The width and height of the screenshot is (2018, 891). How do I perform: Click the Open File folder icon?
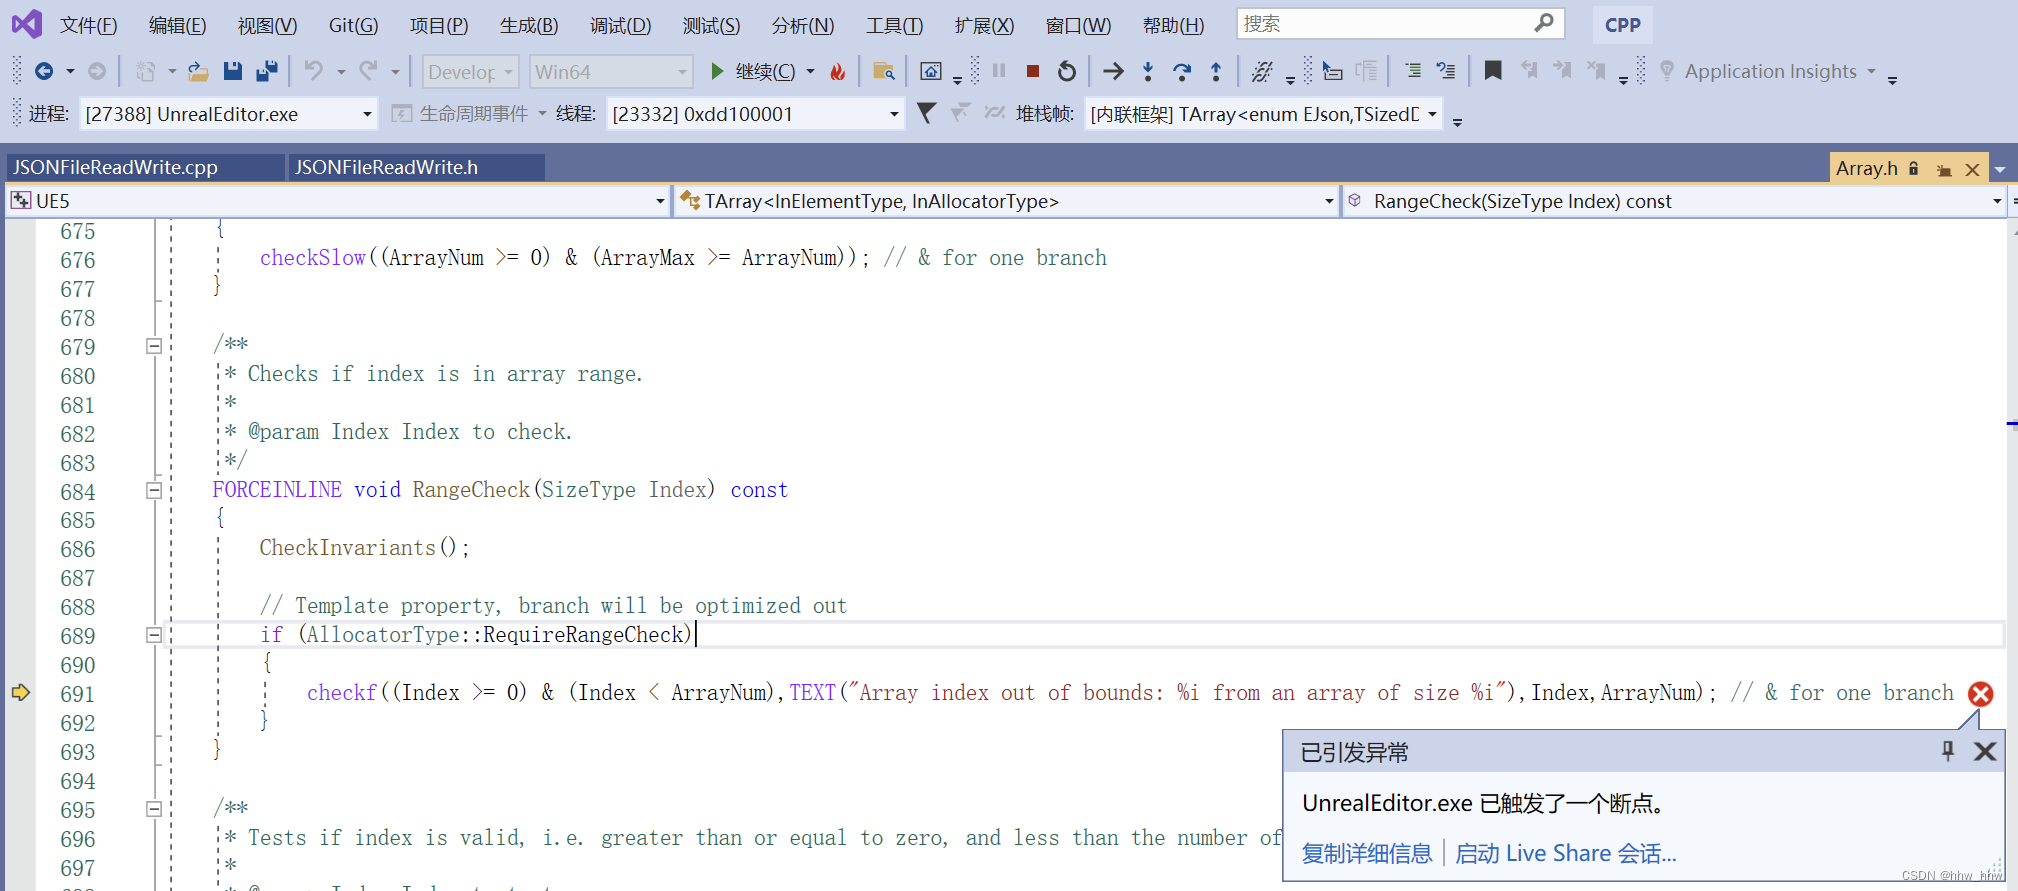tap(198, 71)
